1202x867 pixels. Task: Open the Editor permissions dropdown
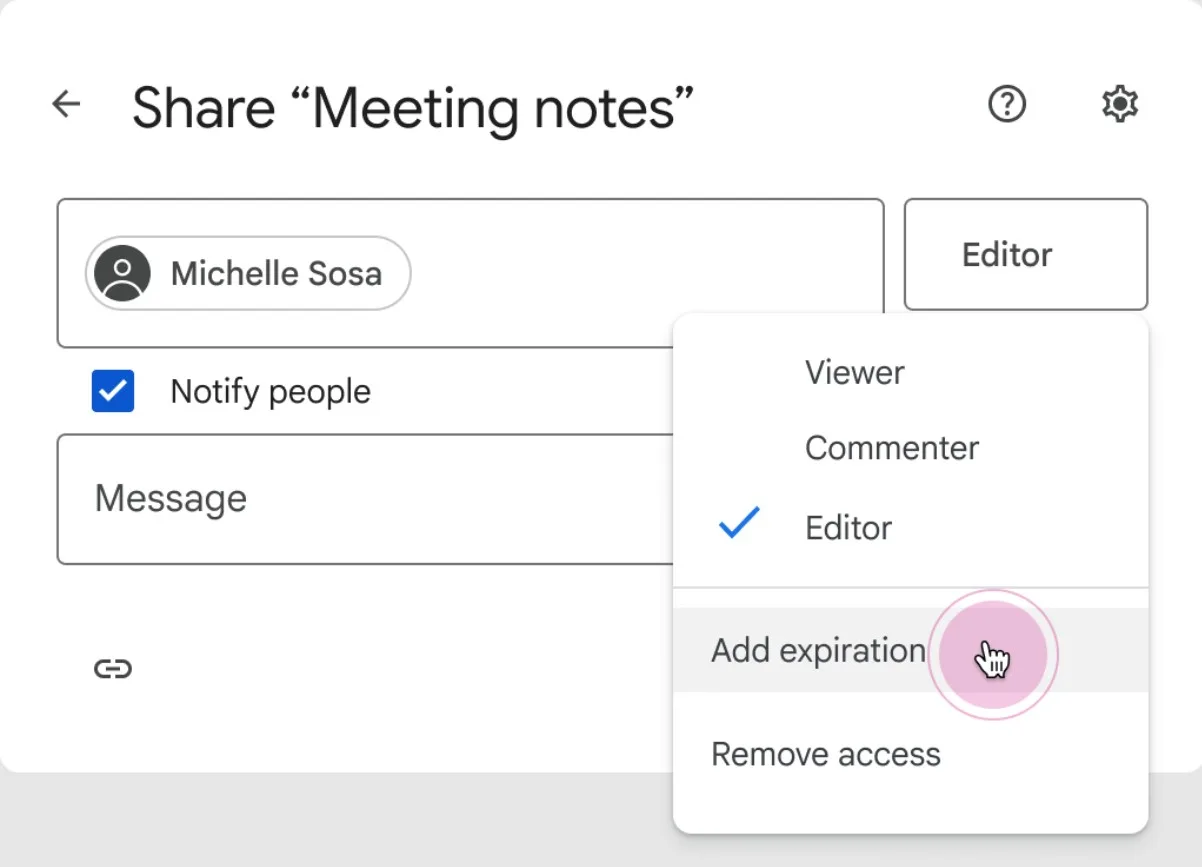(1005, 254)
